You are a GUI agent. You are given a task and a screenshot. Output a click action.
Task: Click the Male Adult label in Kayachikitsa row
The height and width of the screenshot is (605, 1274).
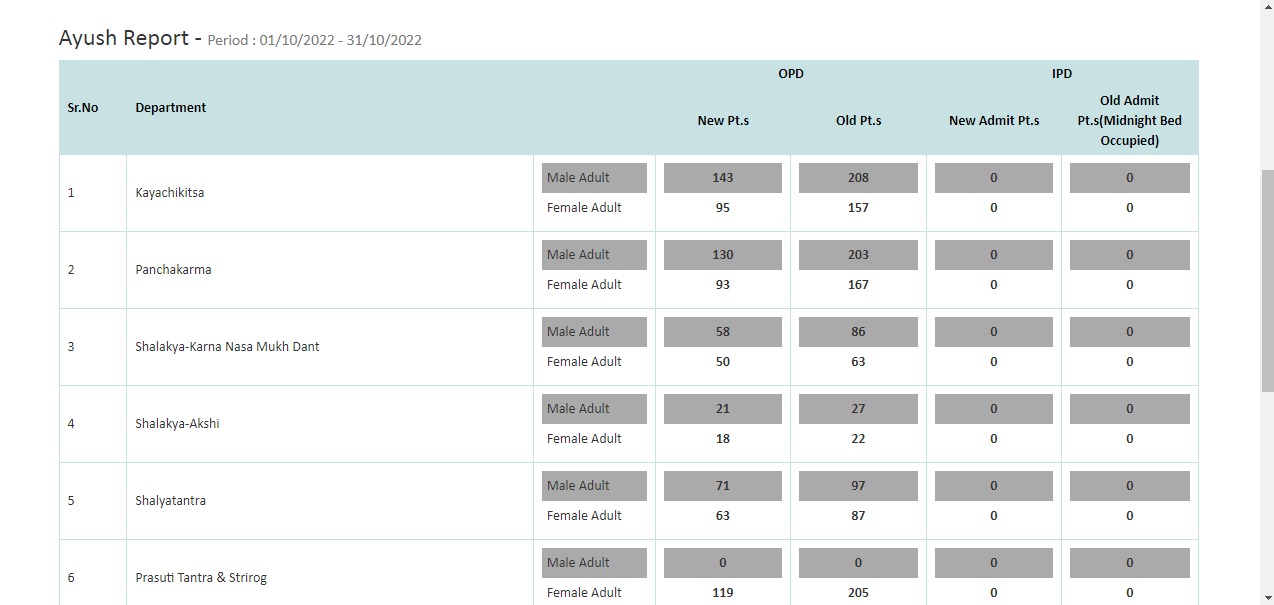point(594,178)
